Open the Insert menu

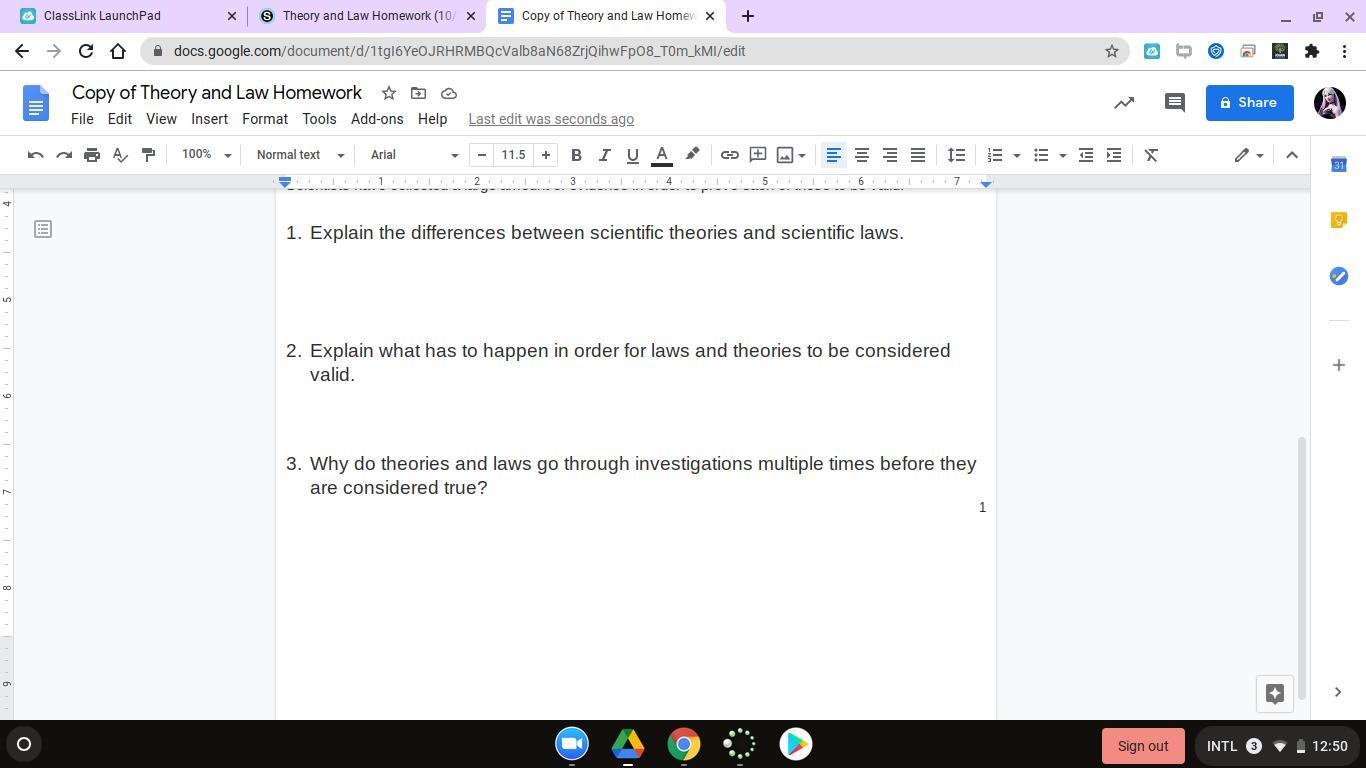point(210,119)
